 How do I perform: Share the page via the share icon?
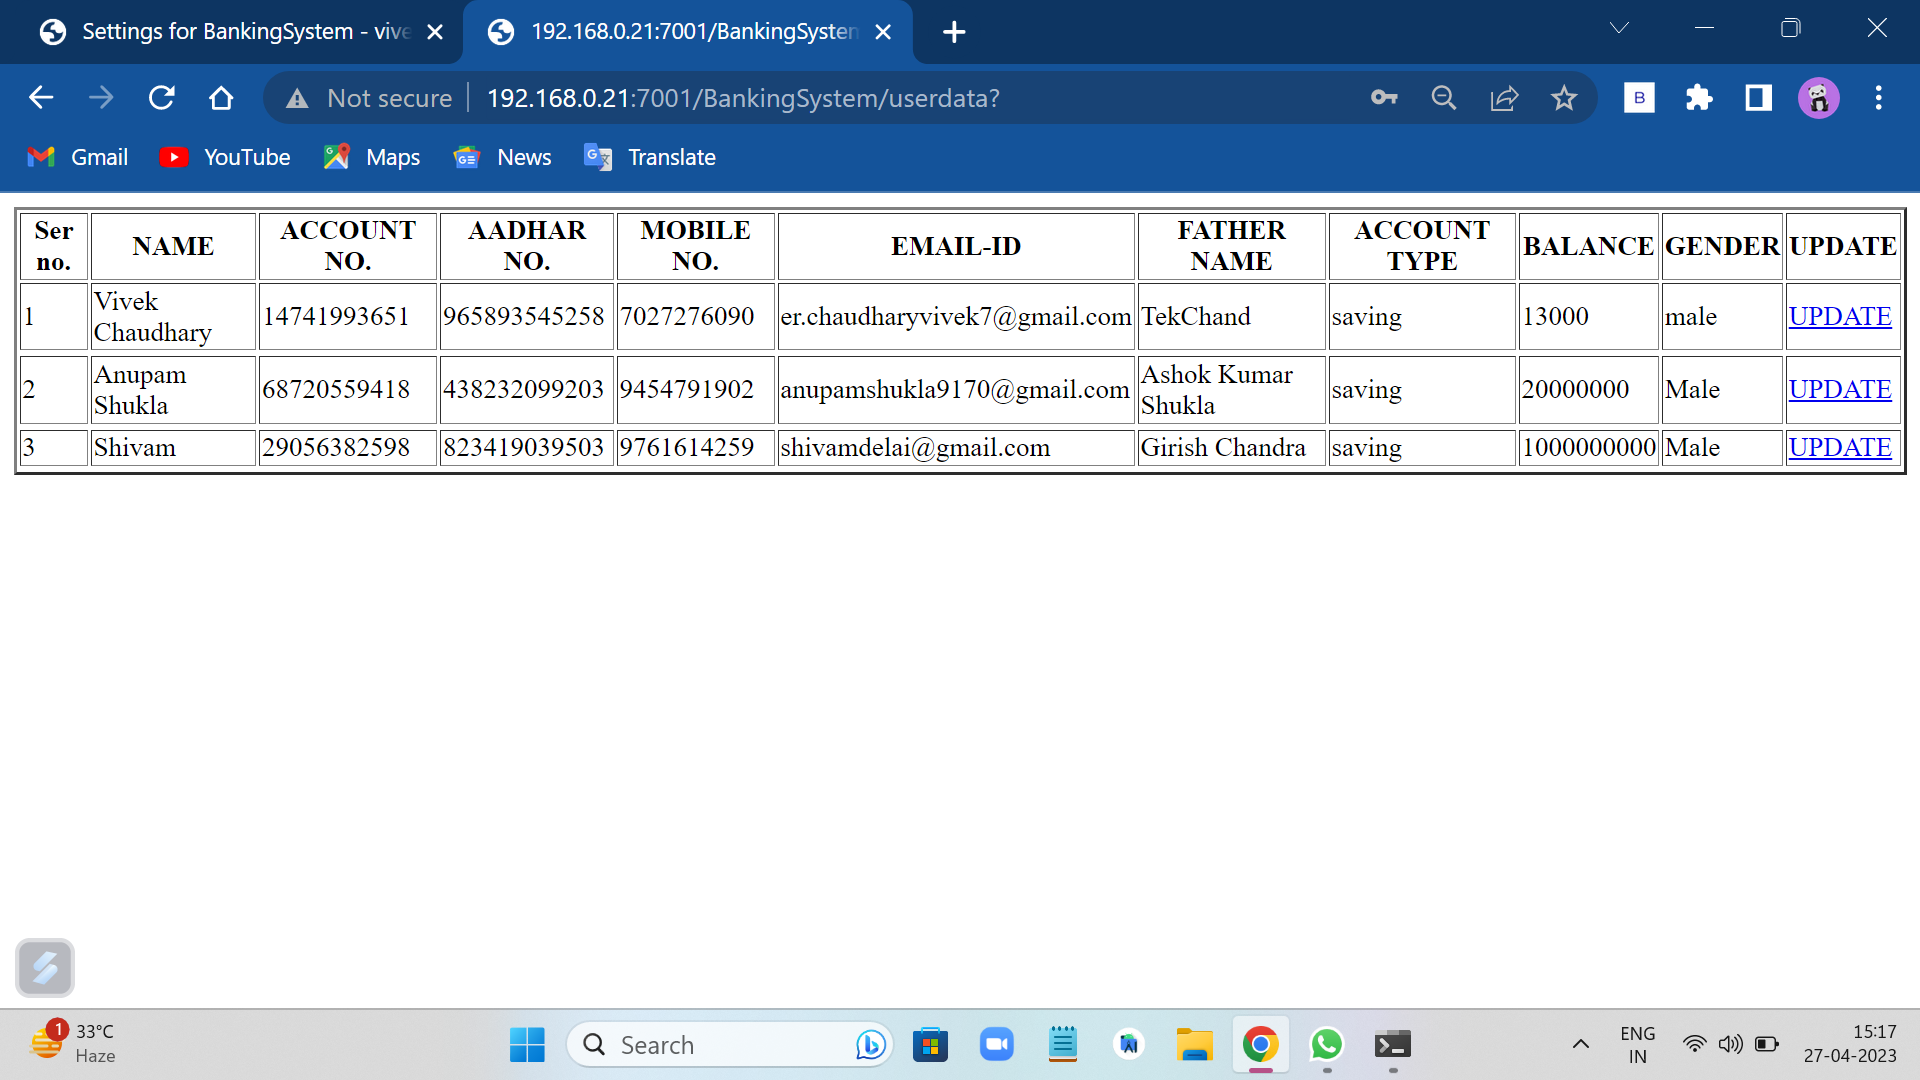click(x=1504, y=97)
